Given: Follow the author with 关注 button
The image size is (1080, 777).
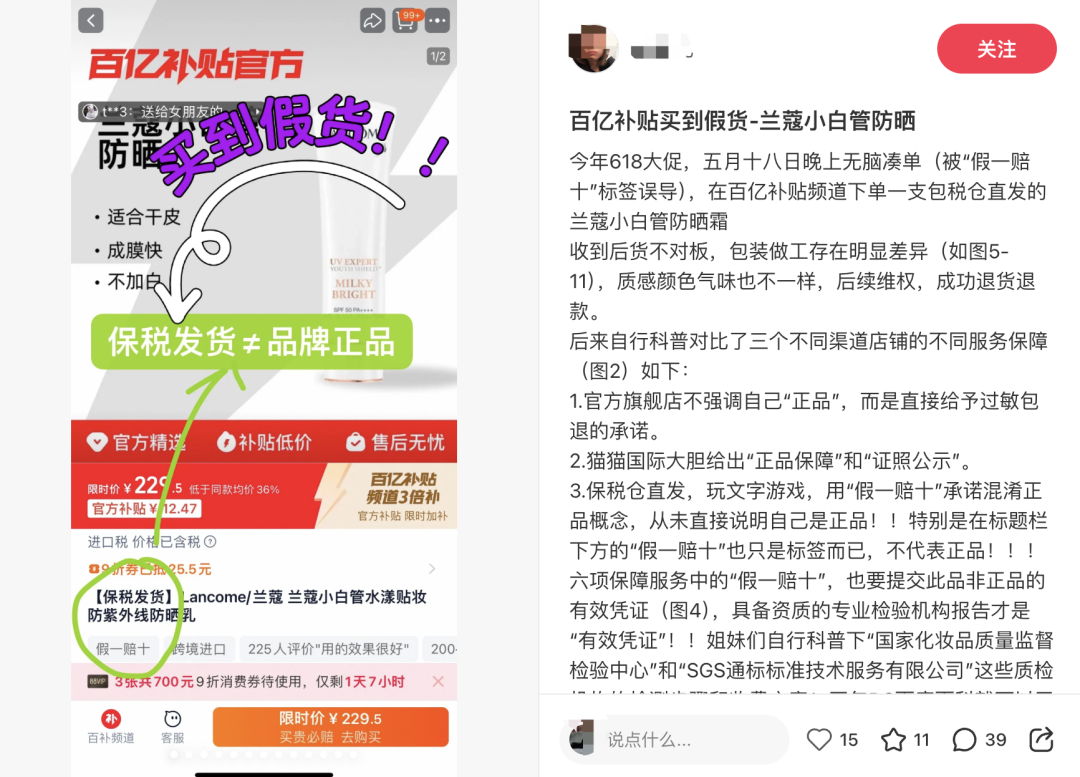Looking at the screenshot, I should tap(997, 49).
